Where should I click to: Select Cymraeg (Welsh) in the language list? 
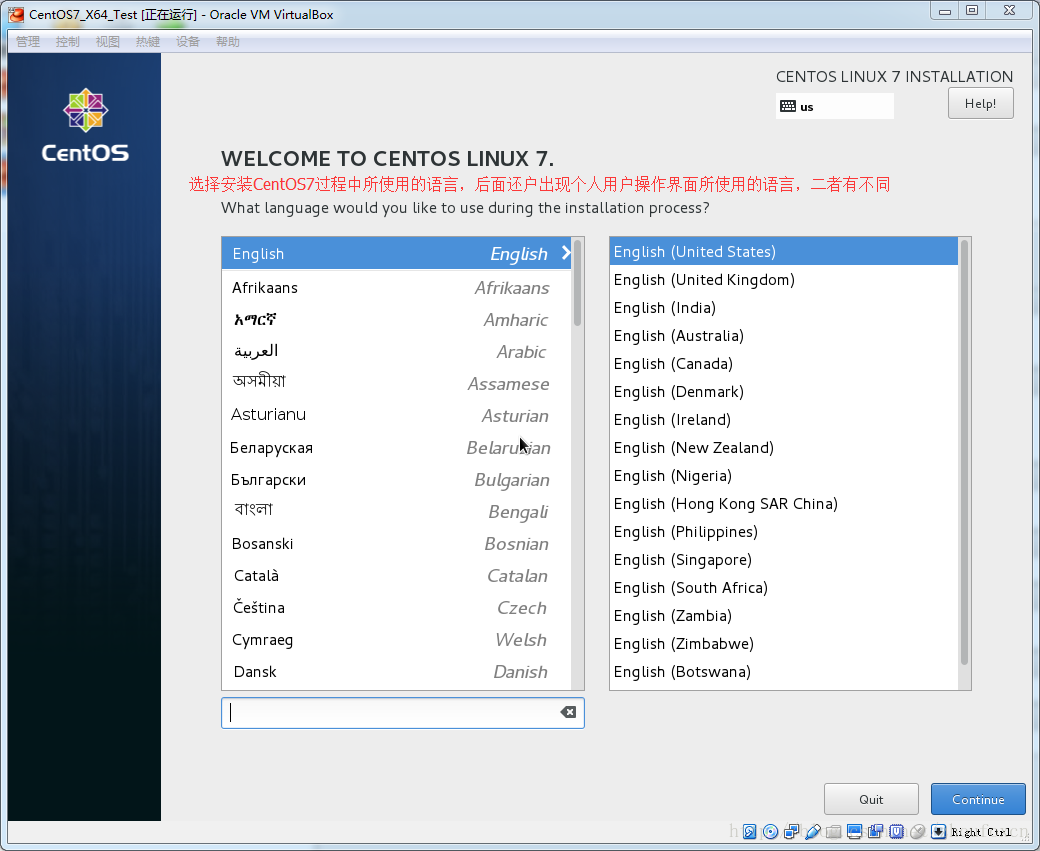[x=396, y=639]
